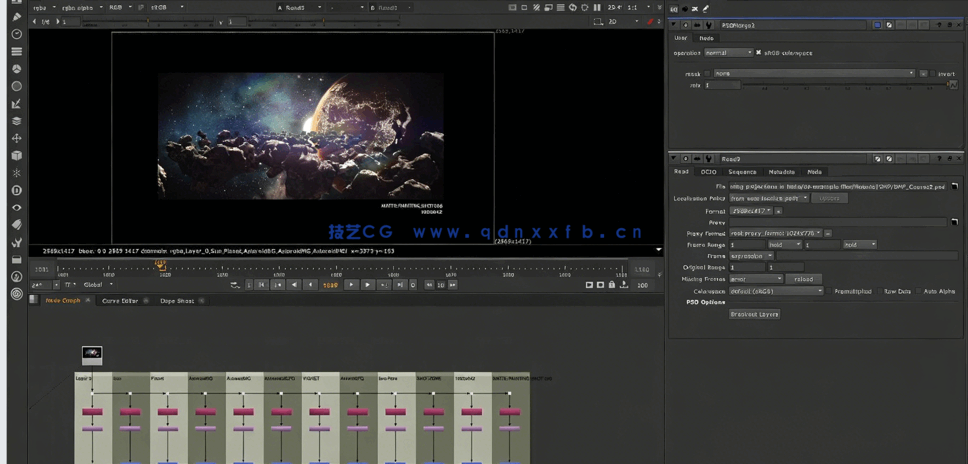This screenshot has width=968, height=464.
Task: Open the Metadata tab in Read properties
Action: point(782,172)
